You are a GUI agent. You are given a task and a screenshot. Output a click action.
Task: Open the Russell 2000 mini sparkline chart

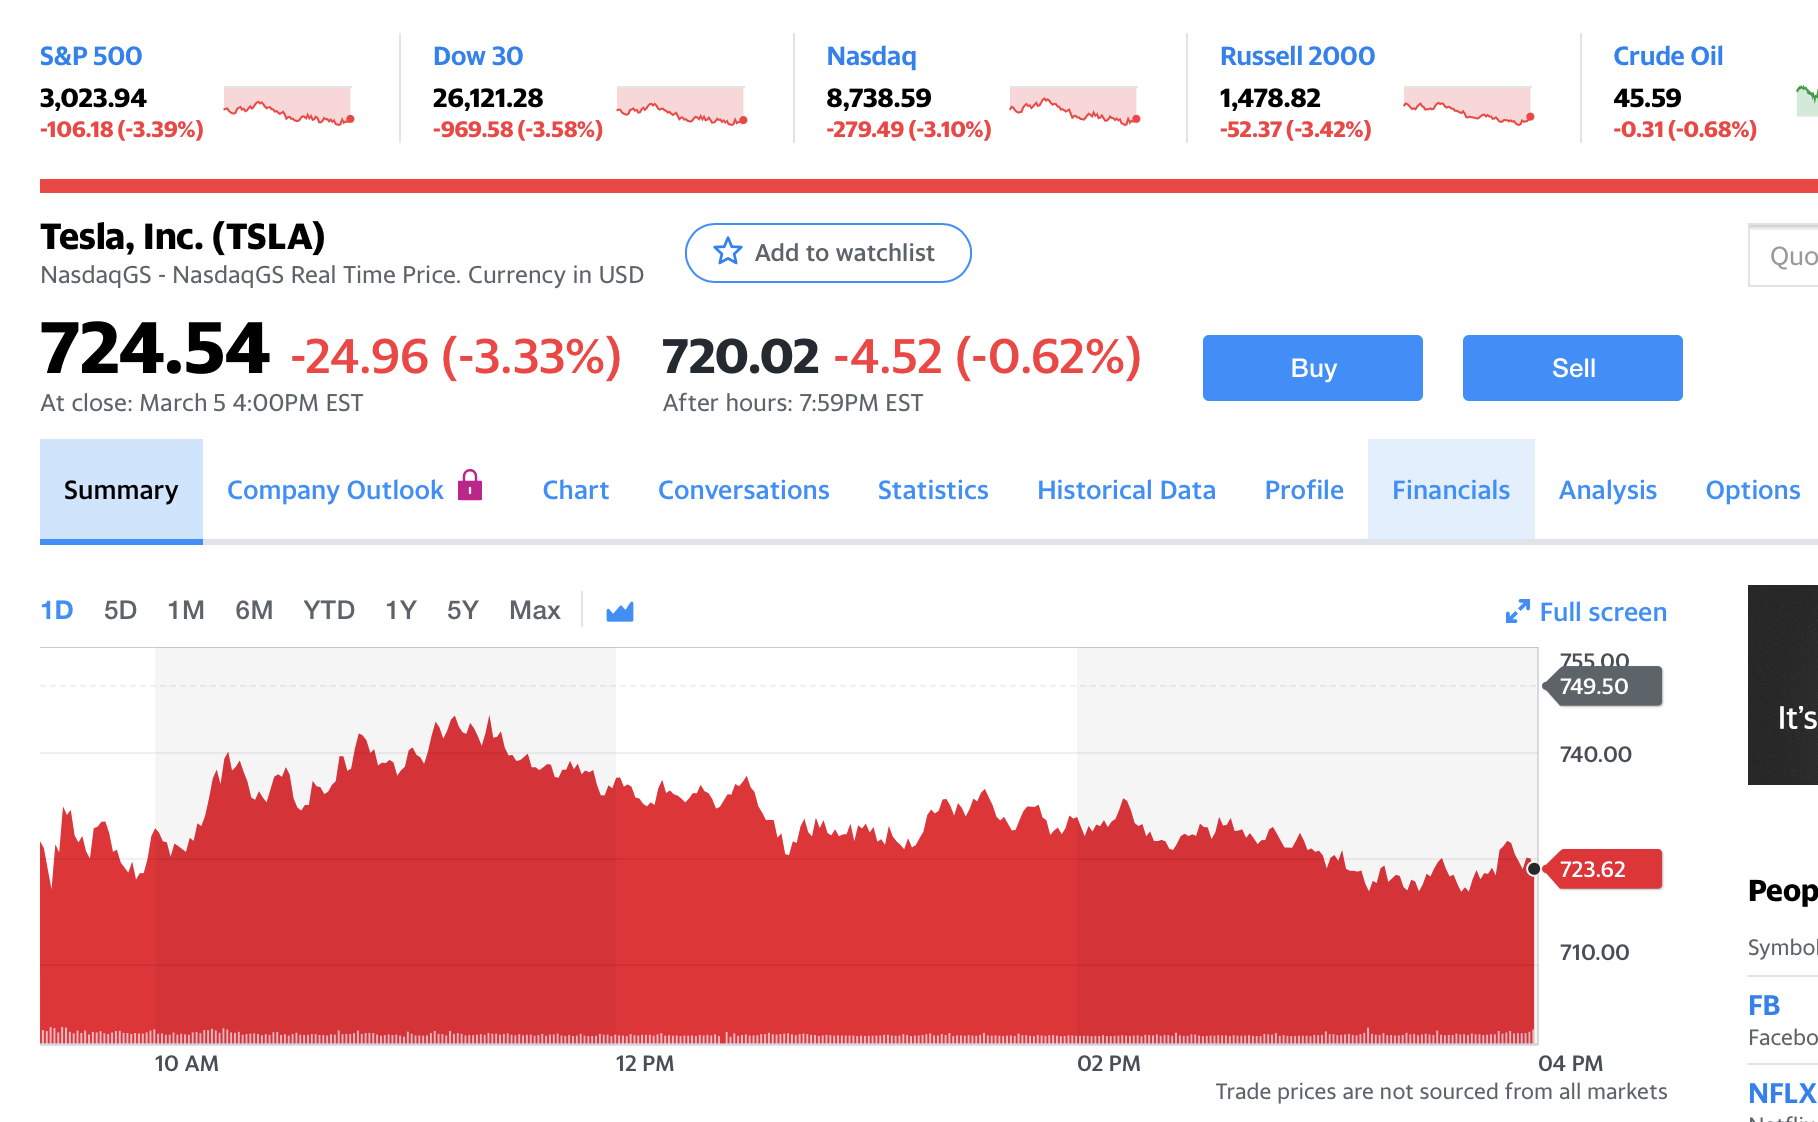1468,105
